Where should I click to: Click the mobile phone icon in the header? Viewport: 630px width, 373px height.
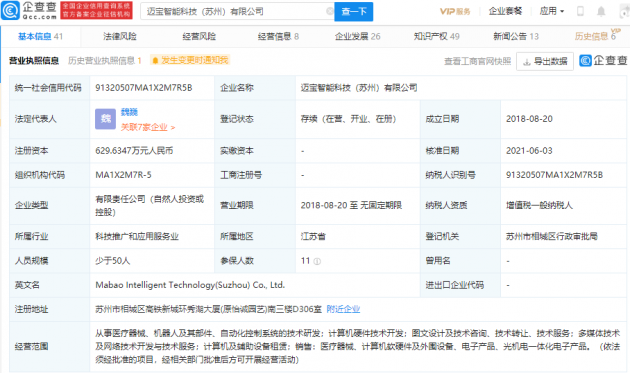tap(580, 11)
